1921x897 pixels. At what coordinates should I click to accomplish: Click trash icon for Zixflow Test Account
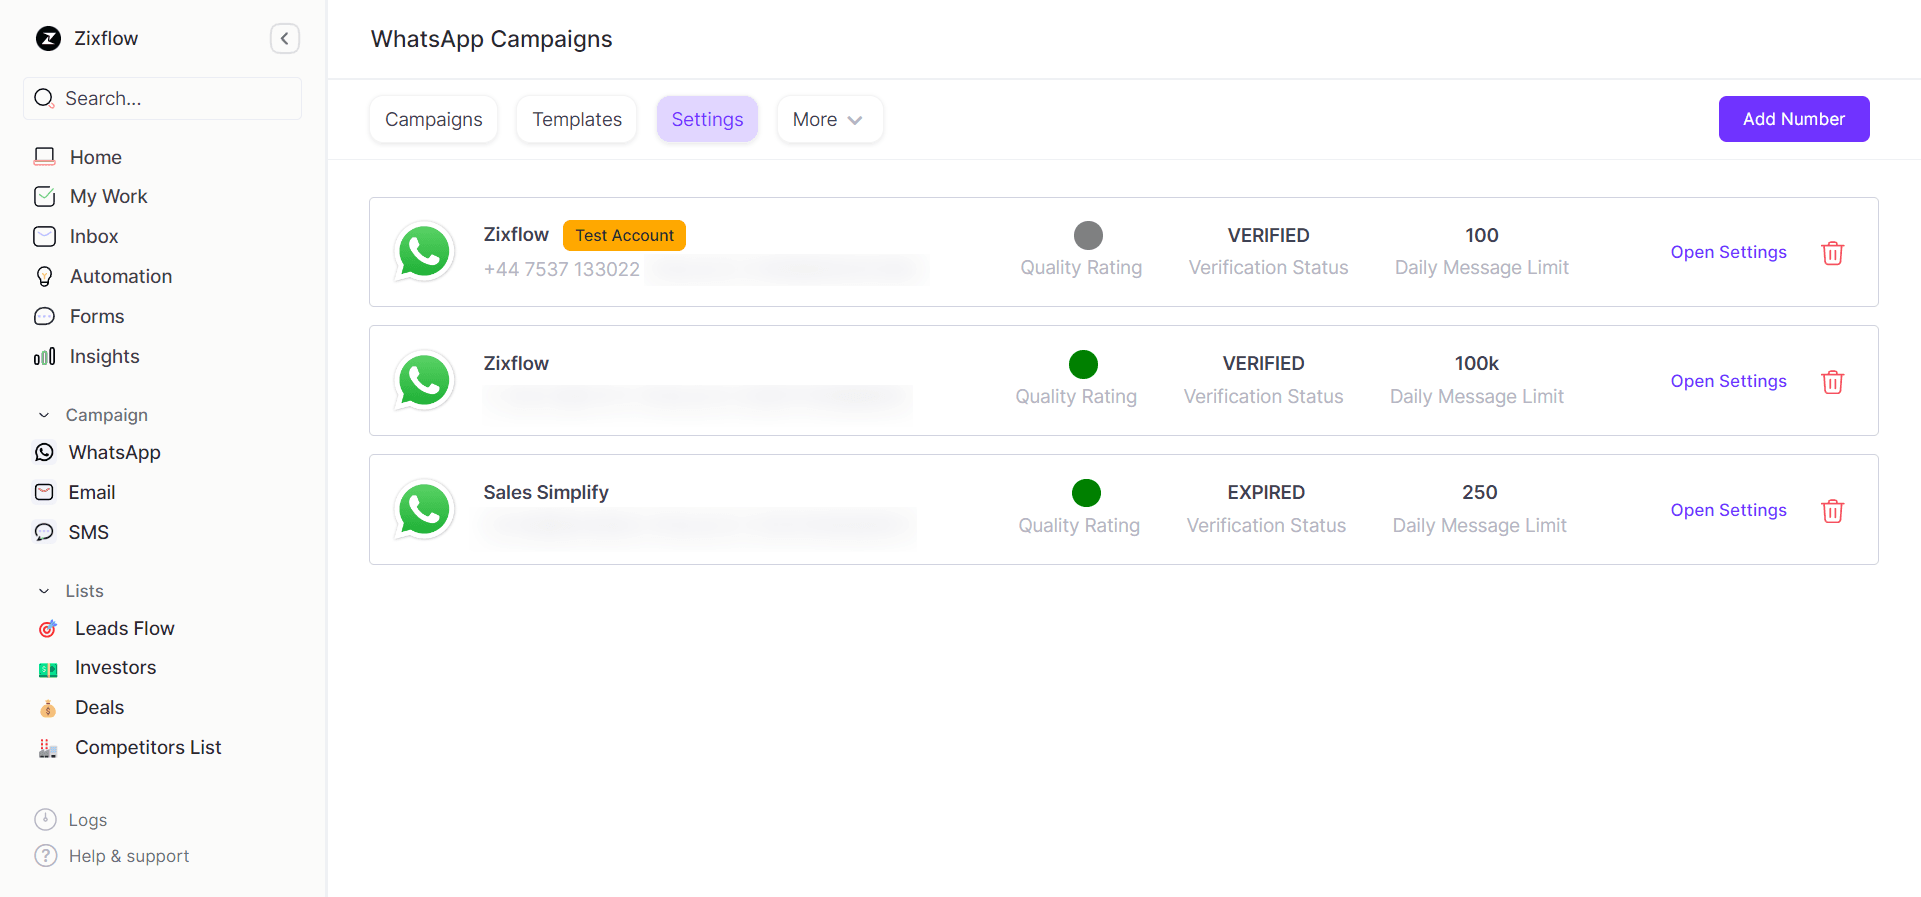click(1832, 253)
